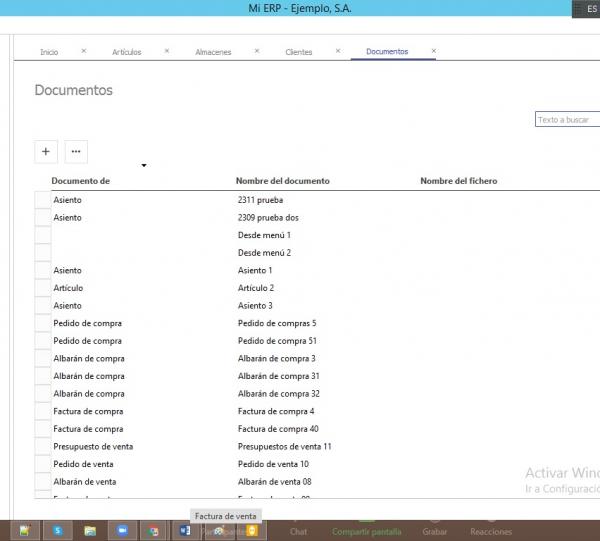Select the 'Presupuestos de venta 11' cell

pos(284,446)
